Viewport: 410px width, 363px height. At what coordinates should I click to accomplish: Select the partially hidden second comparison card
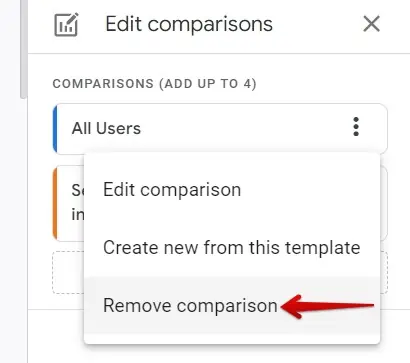[x=68, y=203]
